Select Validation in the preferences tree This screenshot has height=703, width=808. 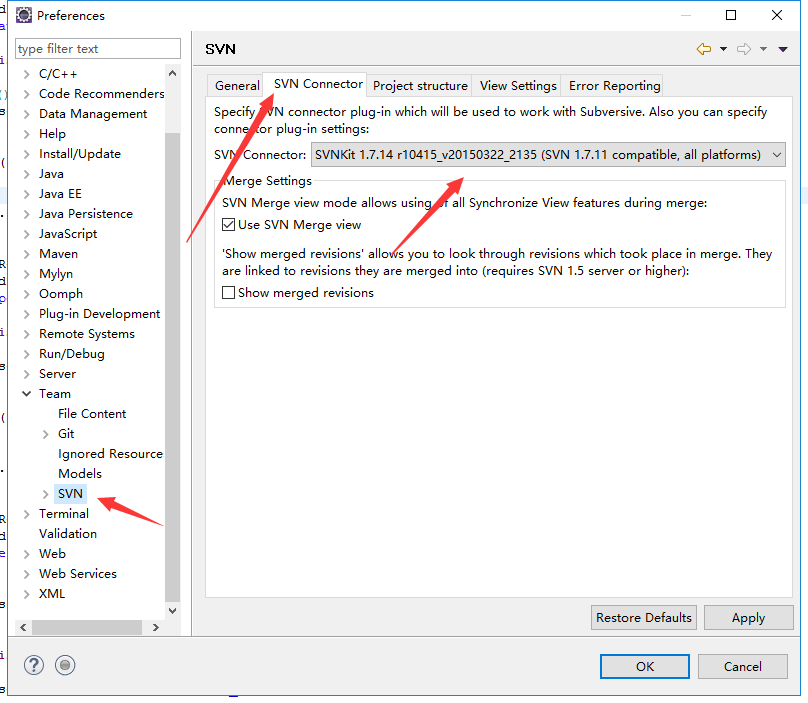(68, 534)
